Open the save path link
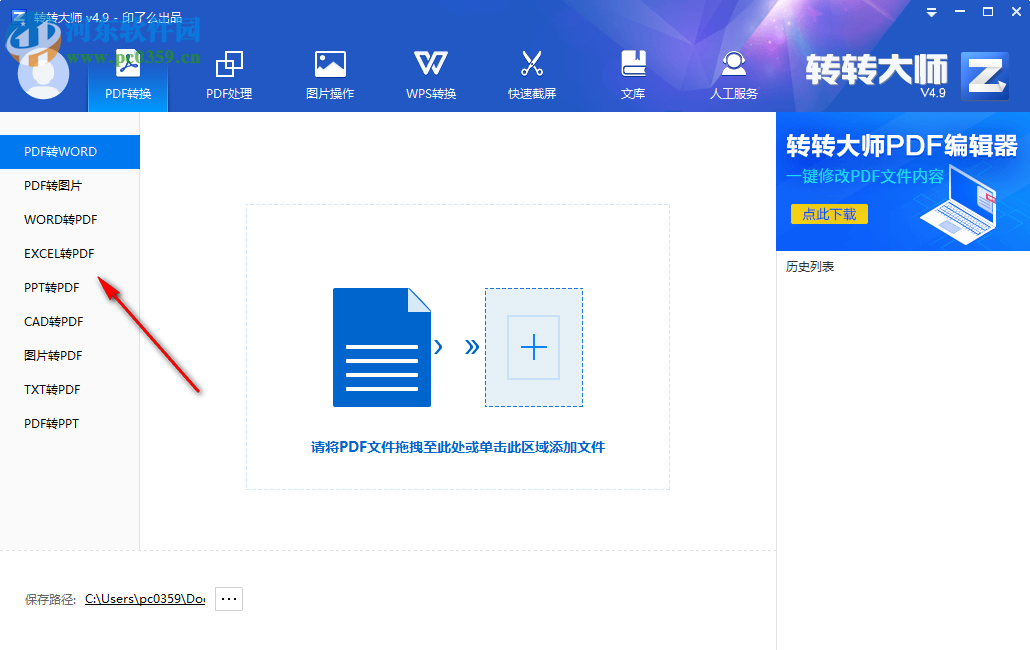Screen dimensions: 1030x650 point(144,598)
